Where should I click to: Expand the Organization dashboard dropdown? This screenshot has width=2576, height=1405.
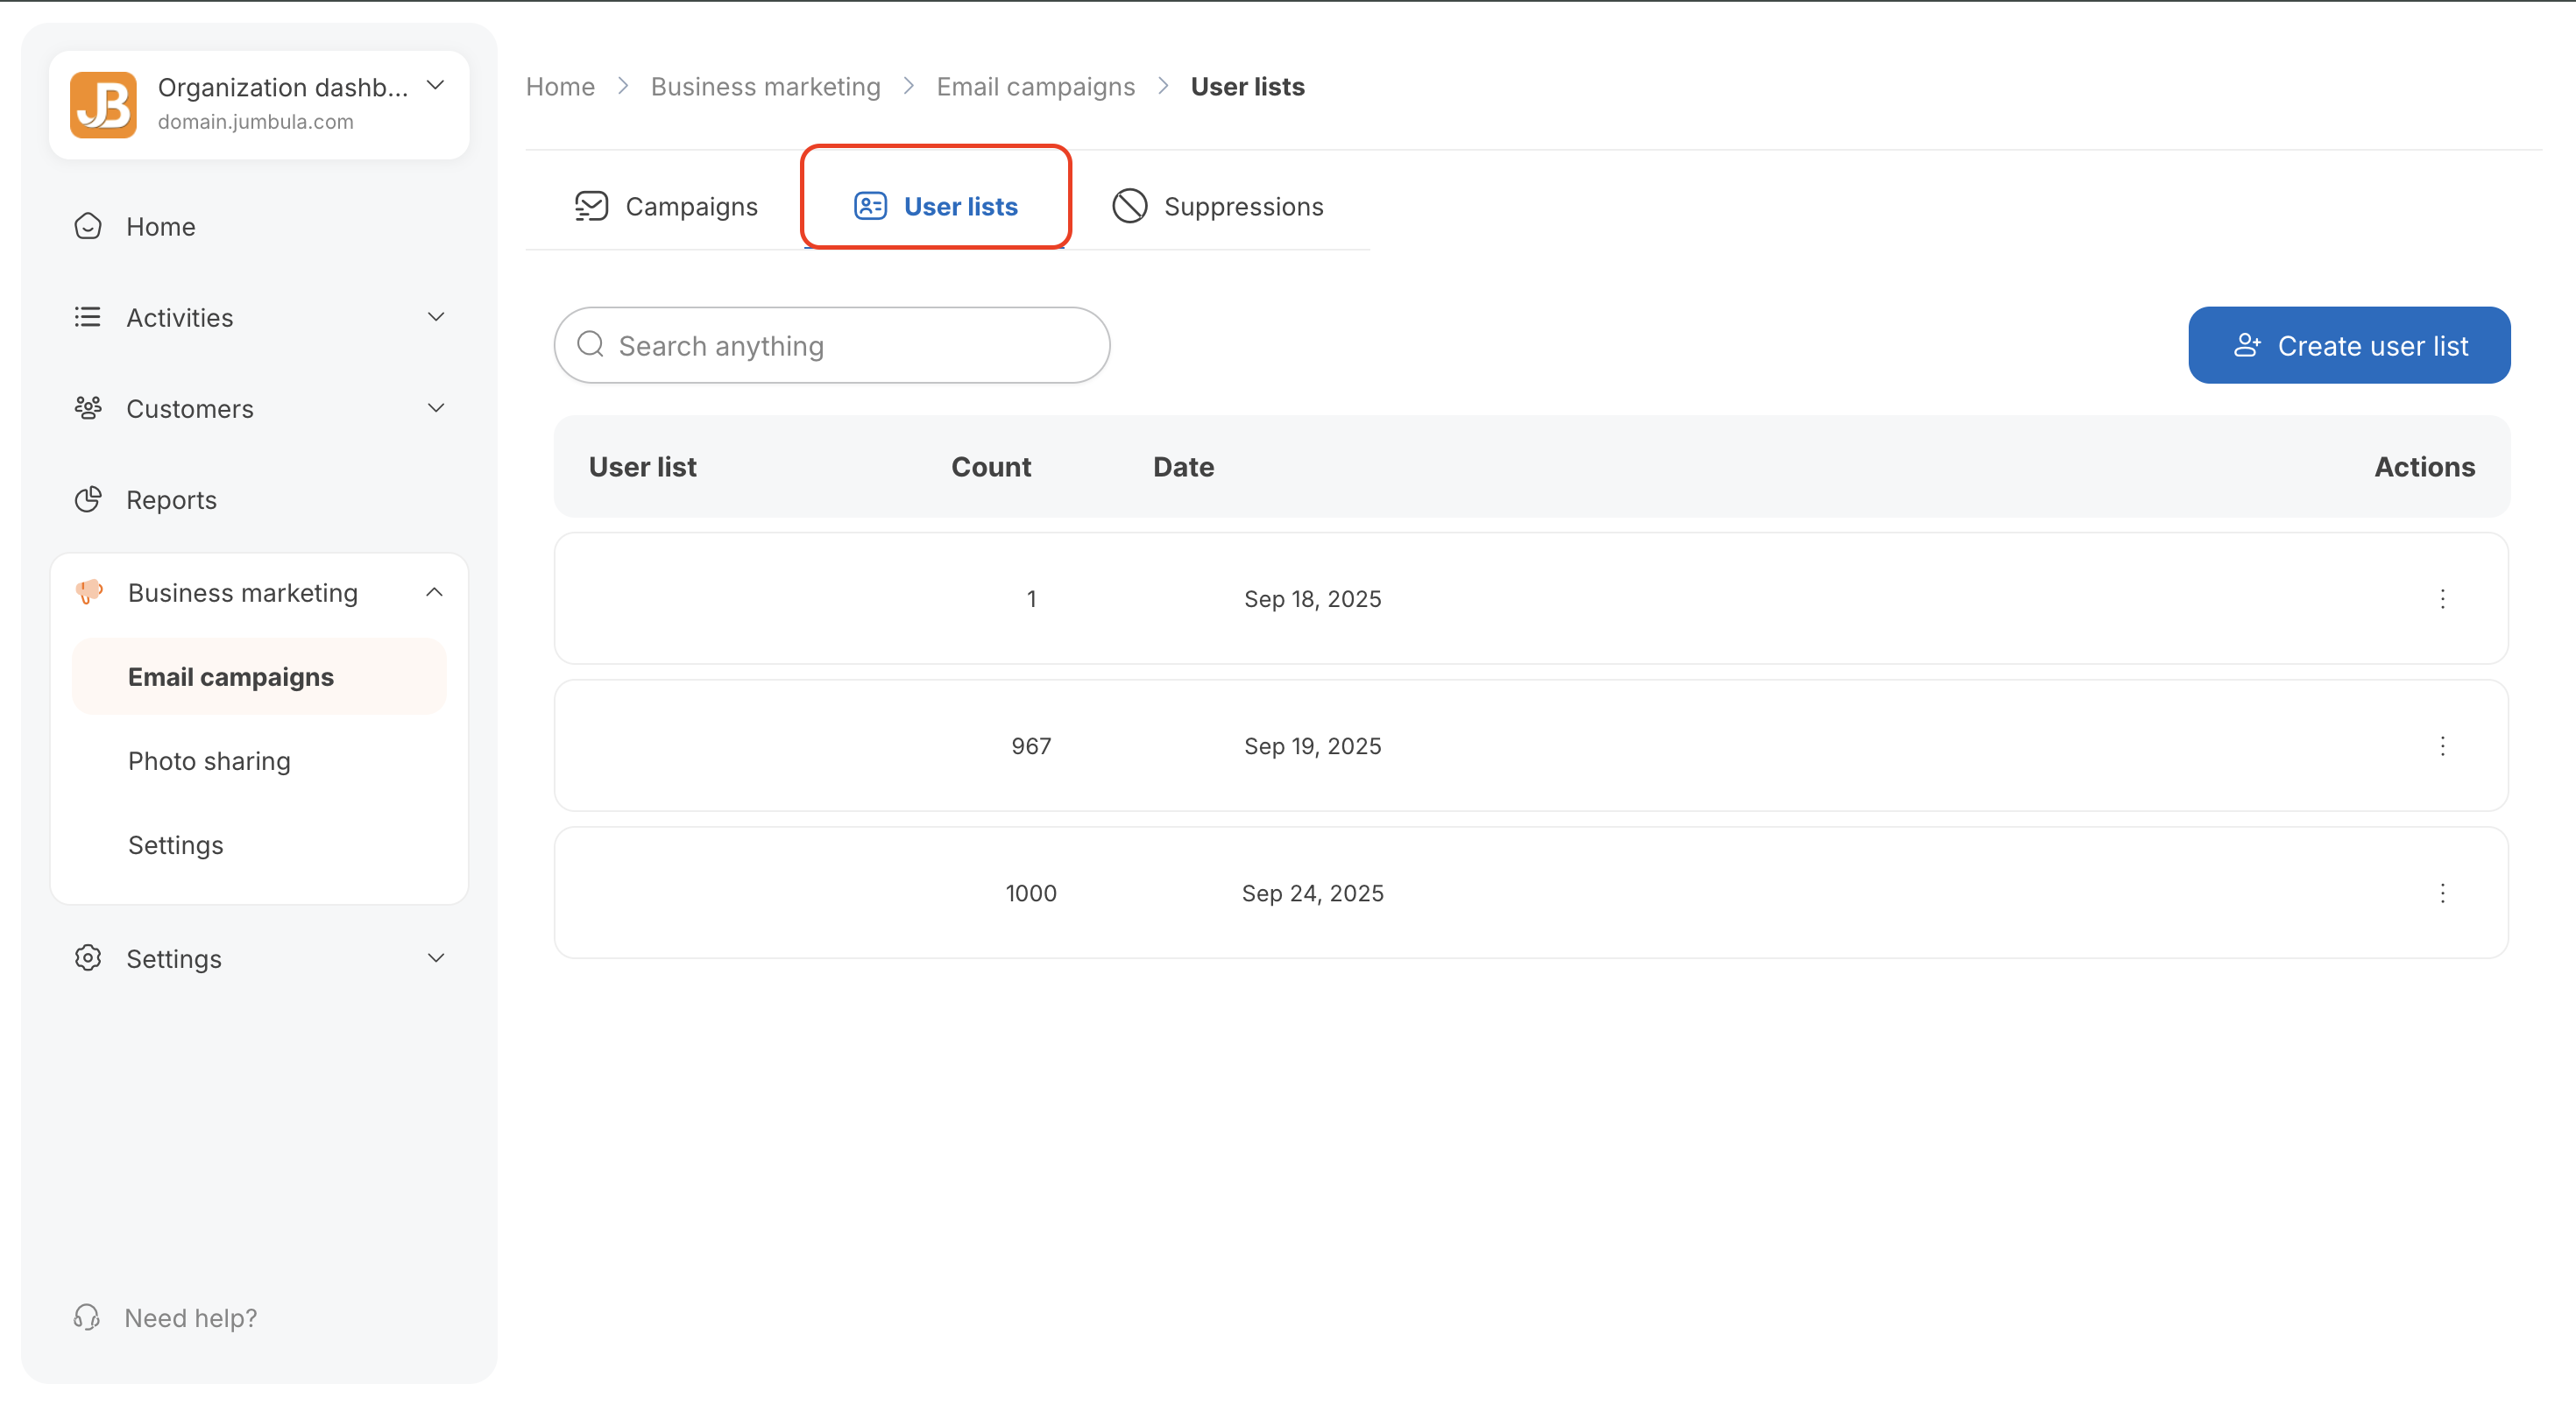(x=436, y=86)
